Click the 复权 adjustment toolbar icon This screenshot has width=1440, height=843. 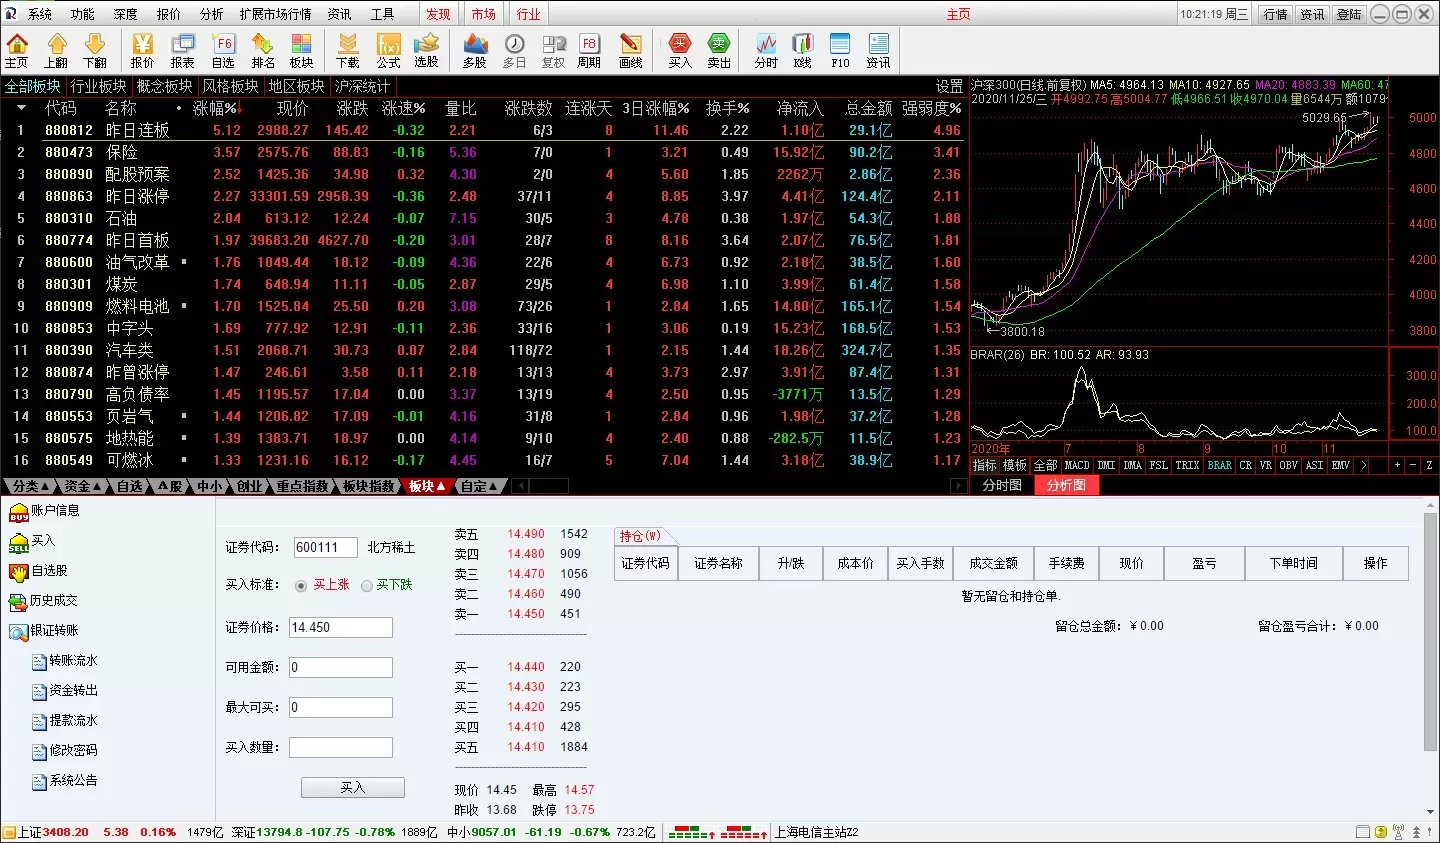[x=553, y=50]
